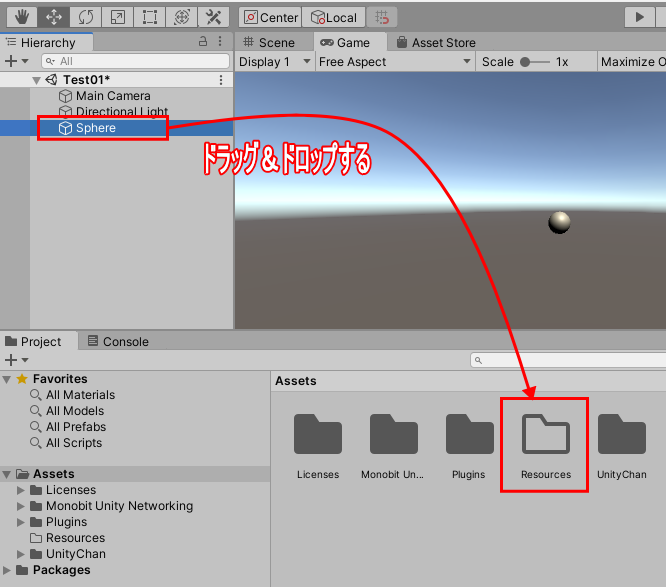The width and height of the screenshot is (666, 587).
Task: Select Plugins in the project tree
Action: tap(66, 522)
